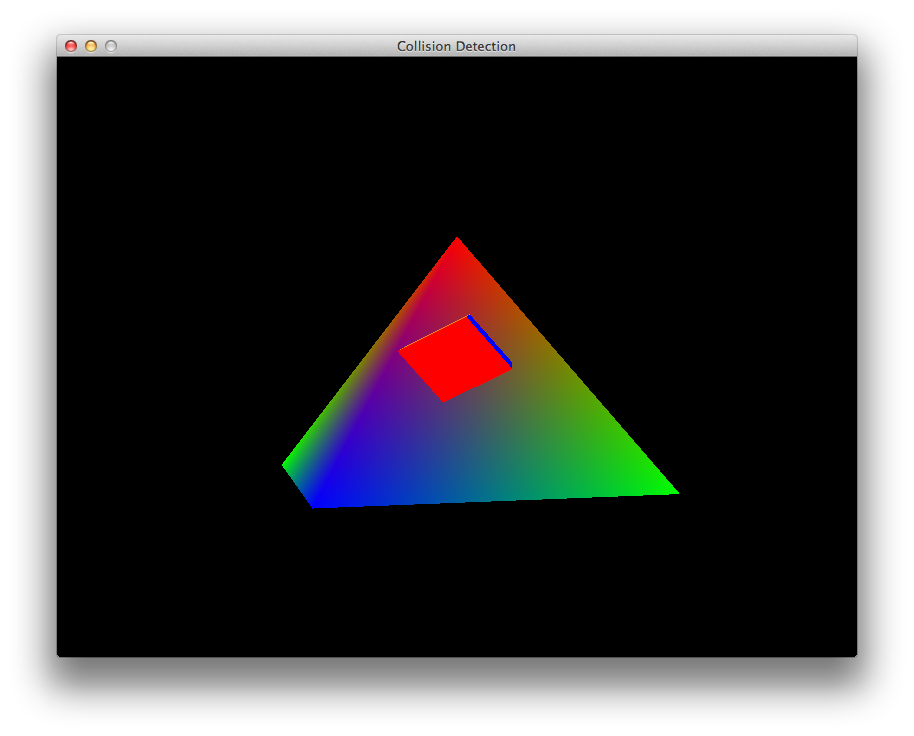Image resolution: width=914 pixels, height=736 pixels.
Task: Click the Collision Detection title text
Action: click(x=456, y=46)
